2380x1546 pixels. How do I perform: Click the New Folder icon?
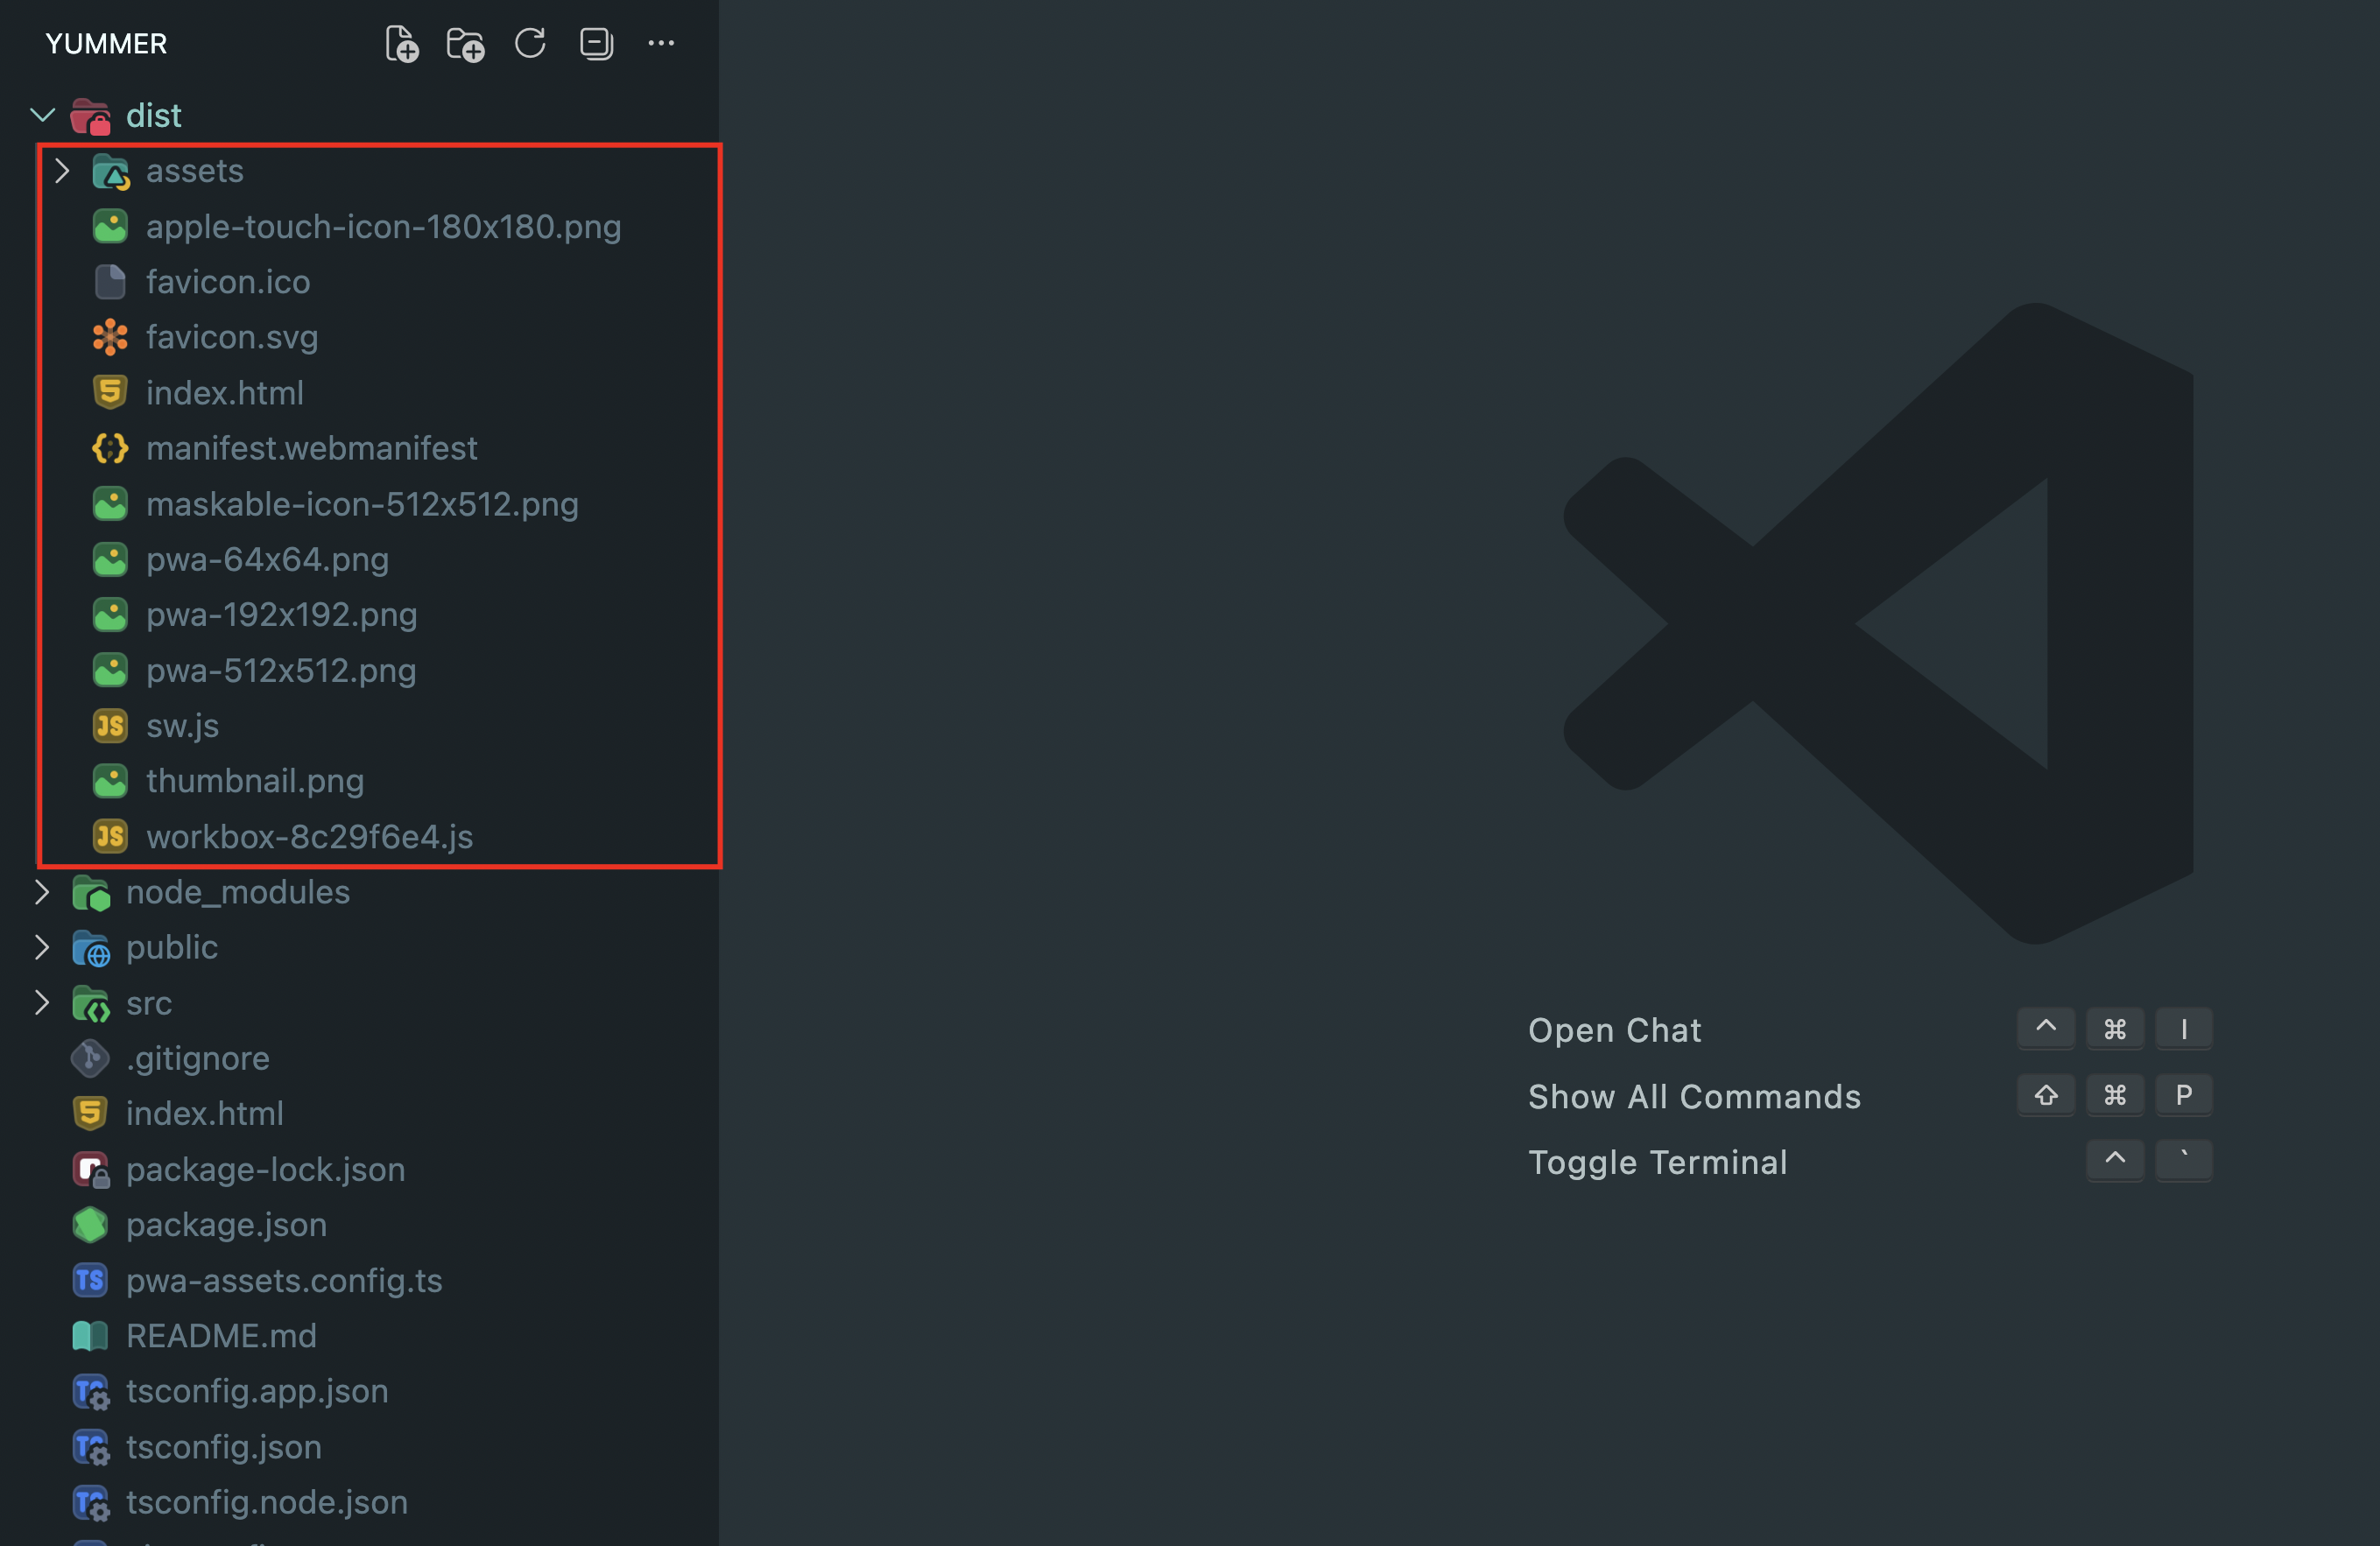(x=465, y=44)
